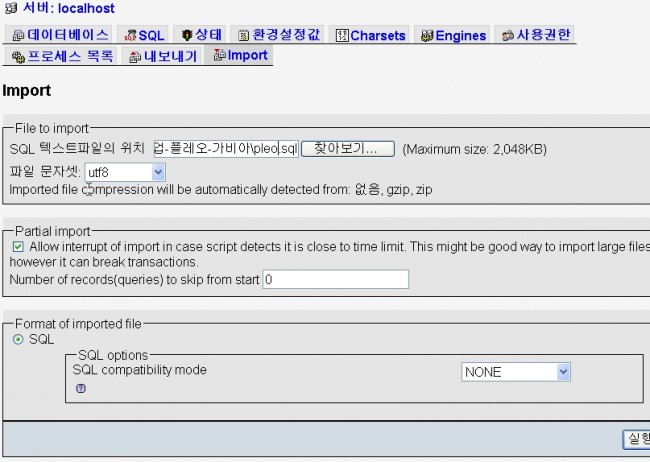The image size is (650, 462).
Task: Open the 환경설정값 tab
Action: click(x=277, y=35)
